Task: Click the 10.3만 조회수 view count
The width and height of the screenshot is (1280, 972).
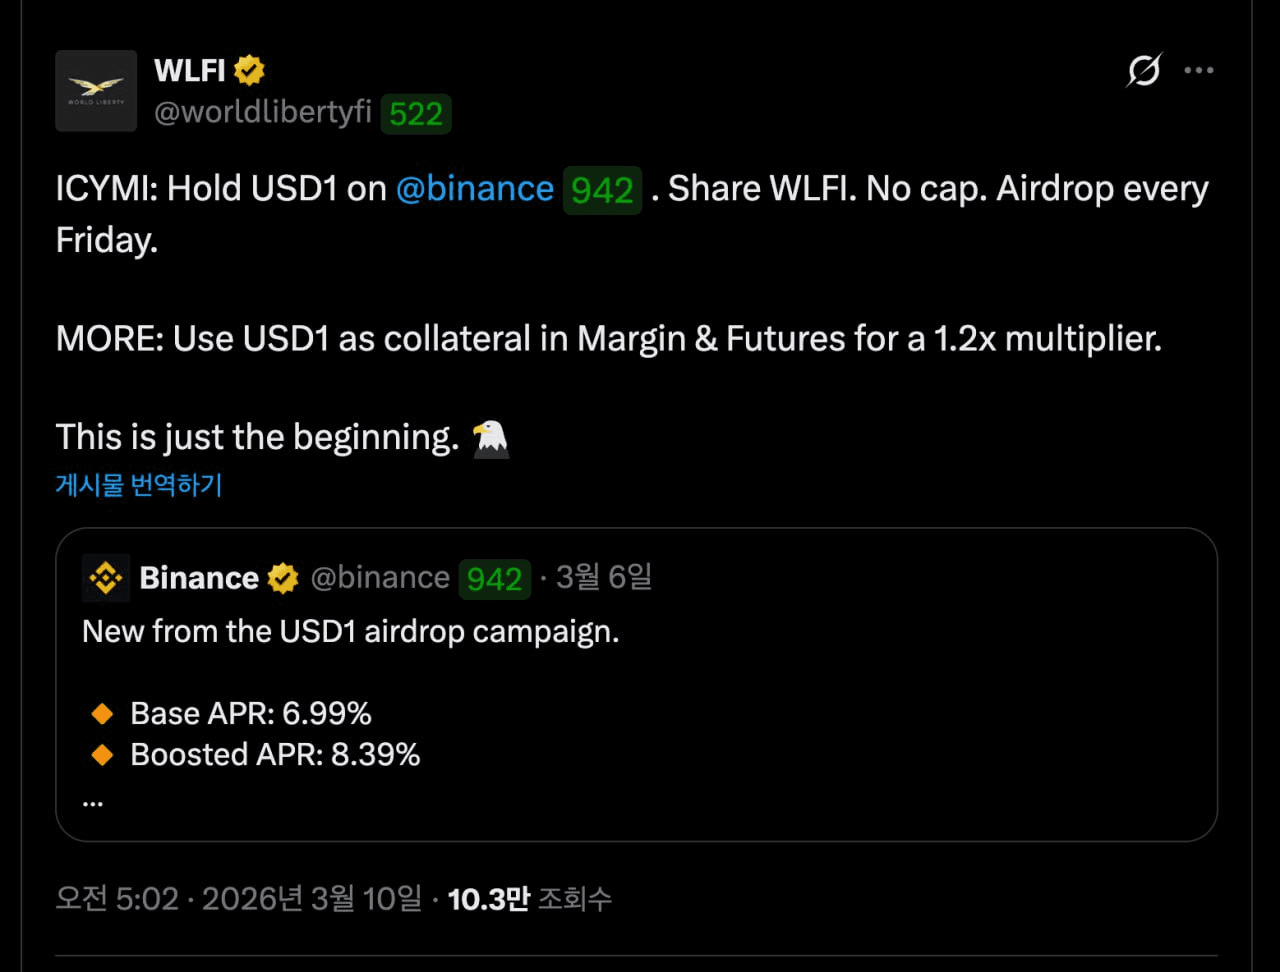Action: click(x=529, y=899)
